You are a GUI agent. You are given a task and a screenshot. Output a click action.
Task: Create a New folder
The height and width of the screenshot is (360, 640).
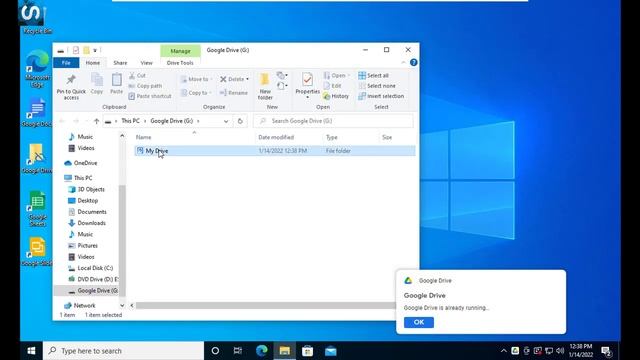pos(265,87)
